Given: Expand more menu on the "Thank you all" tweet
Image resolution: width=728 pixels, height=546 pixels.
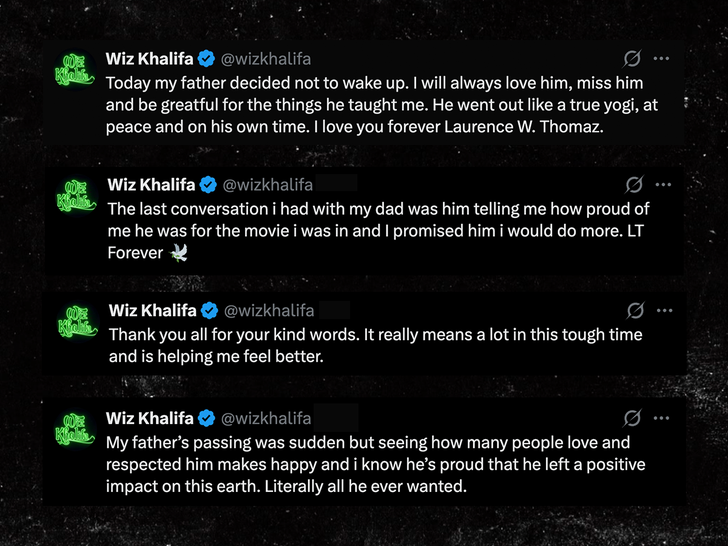Looking at the screenshot, I should tap(663, 311).
